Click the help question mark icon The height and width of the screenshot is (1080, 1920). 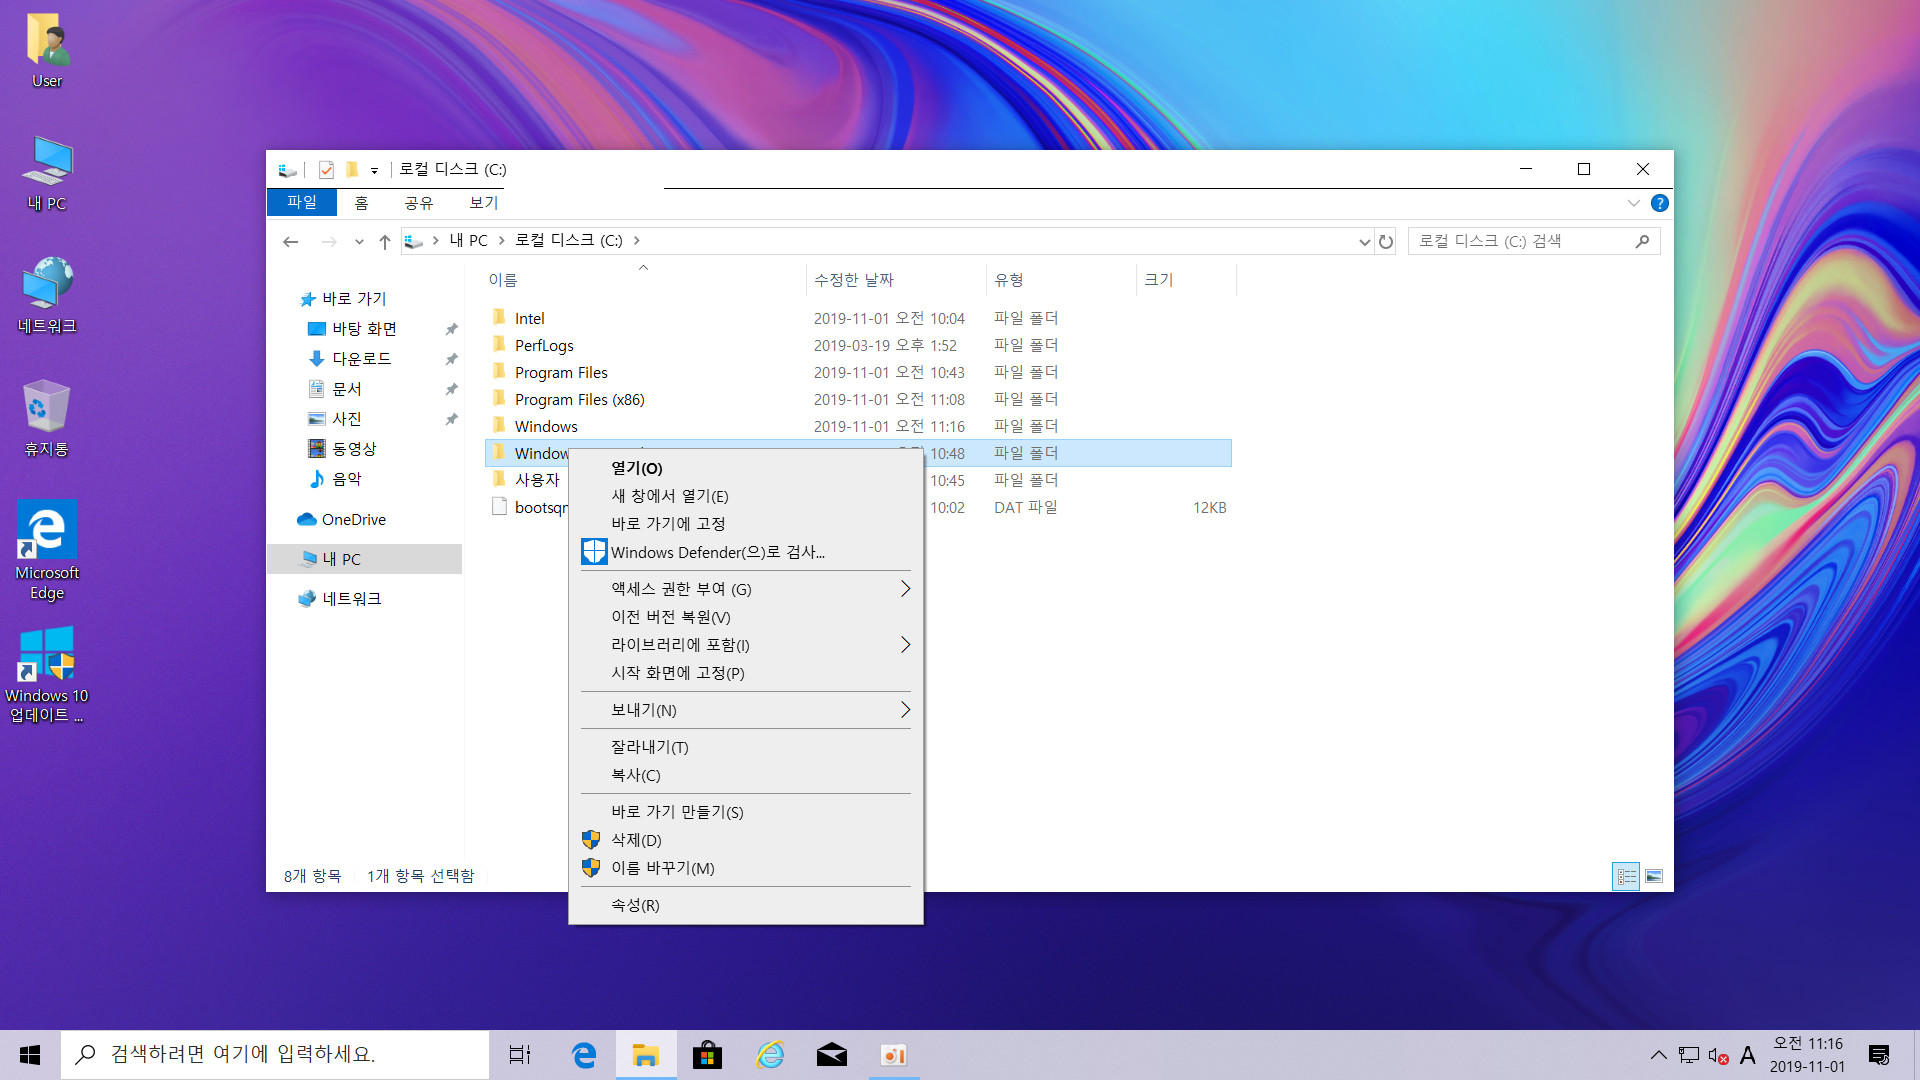point(1659,203)
